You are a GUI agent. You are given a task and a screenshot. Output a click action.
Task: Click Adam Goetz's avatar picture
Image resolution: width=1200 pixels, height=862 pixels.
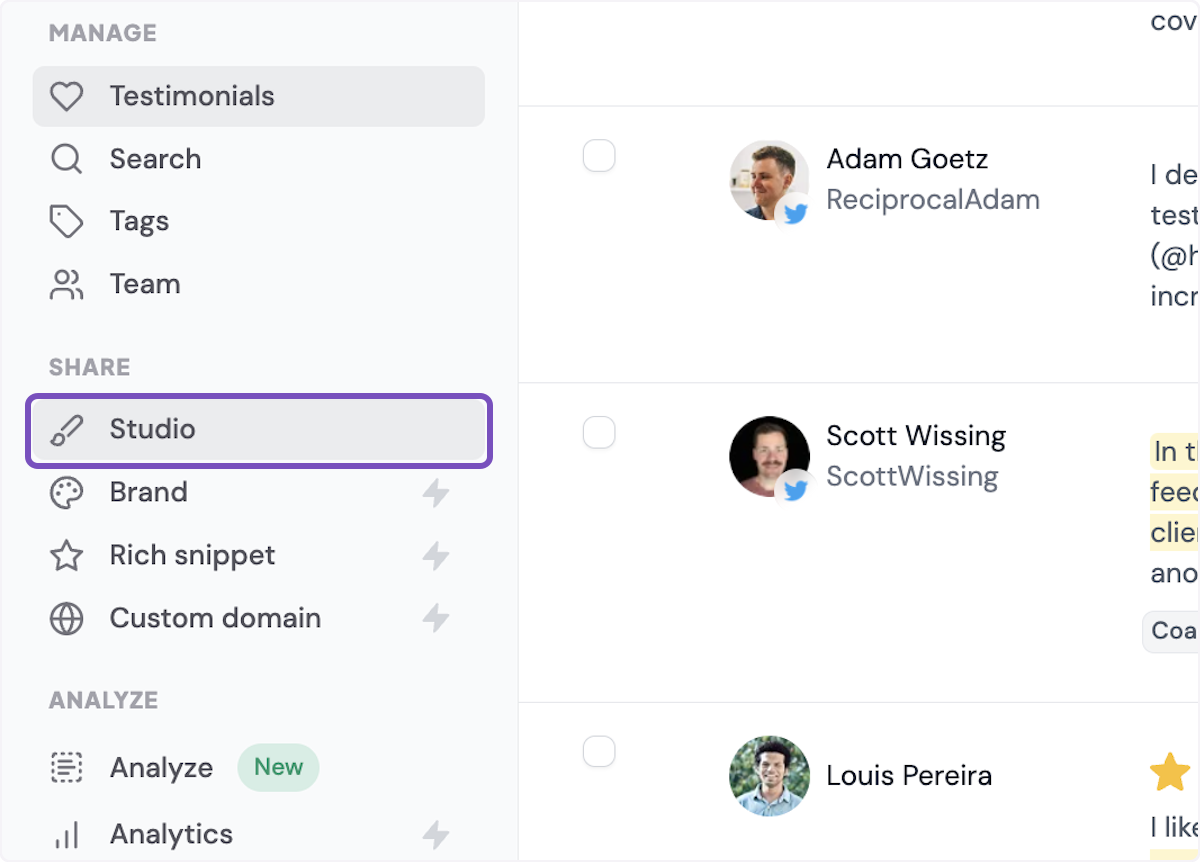coord(767,178)
